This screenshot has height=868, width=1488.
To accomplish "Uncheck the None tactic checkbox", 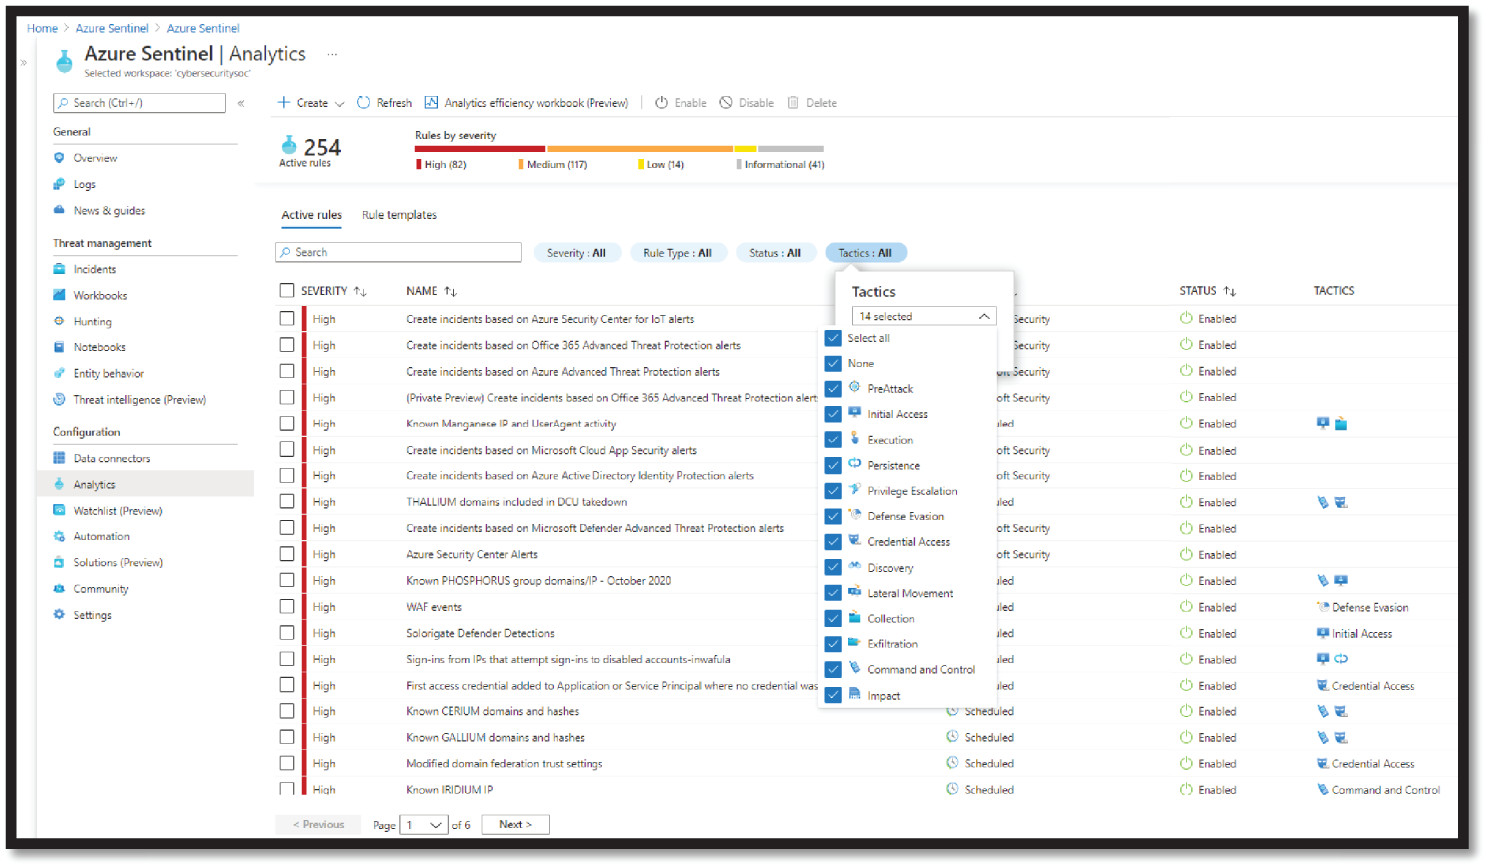I will [833, 363].
